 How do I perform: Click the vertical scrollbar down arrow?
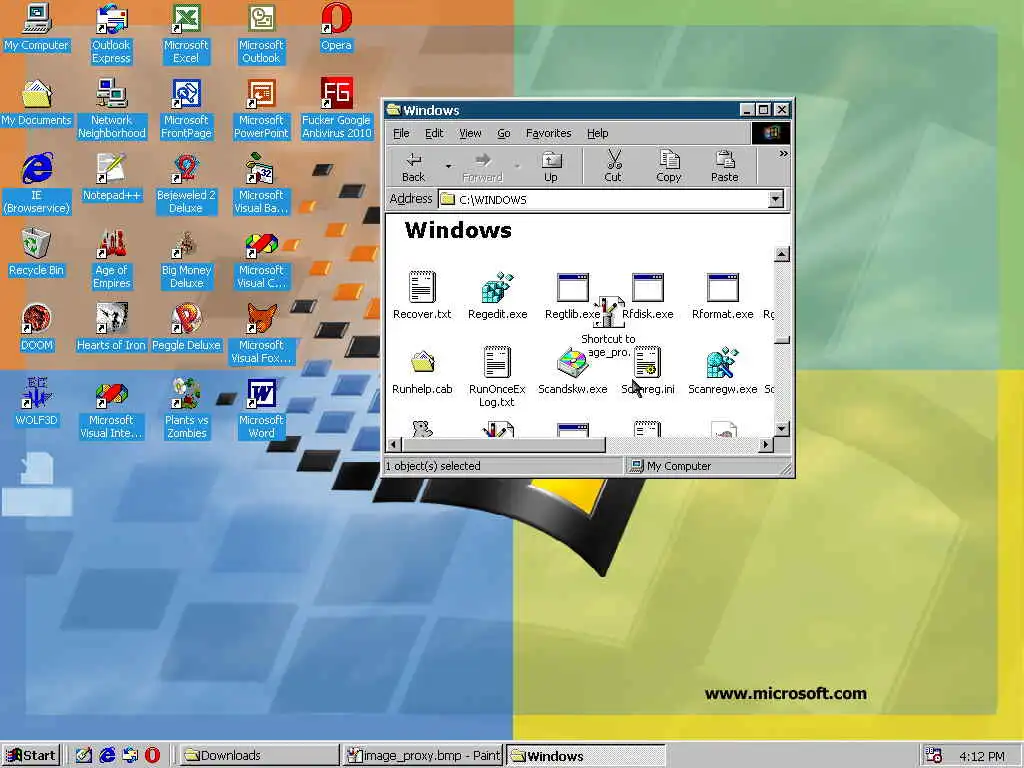782,429
